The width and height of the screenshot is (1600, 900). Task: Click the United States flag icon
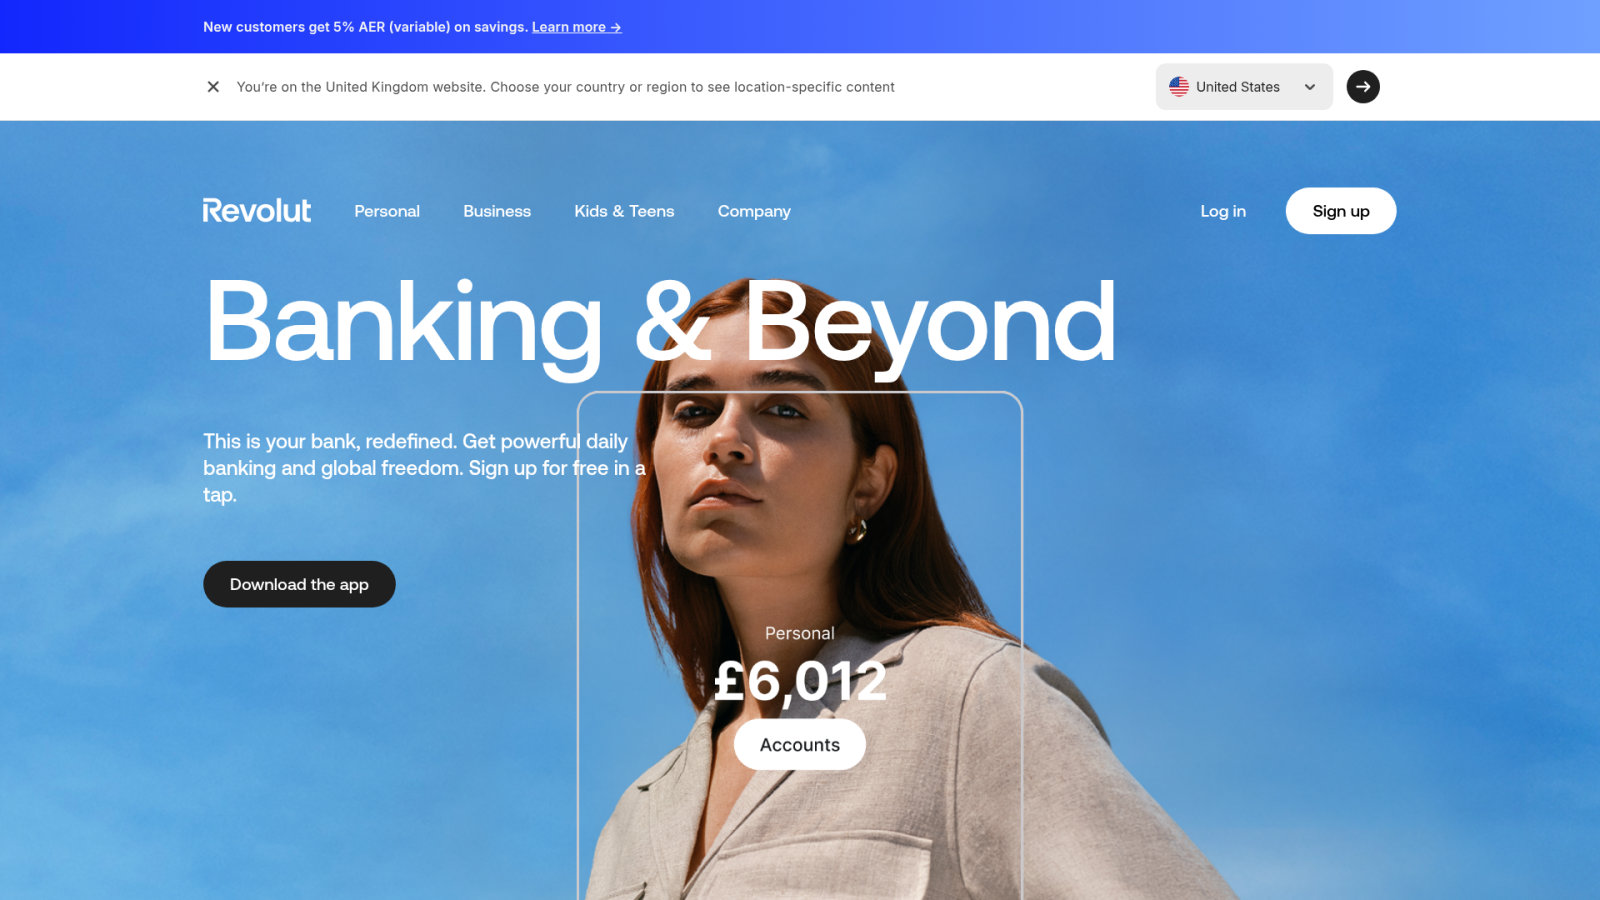click(x=1179, y=87)
